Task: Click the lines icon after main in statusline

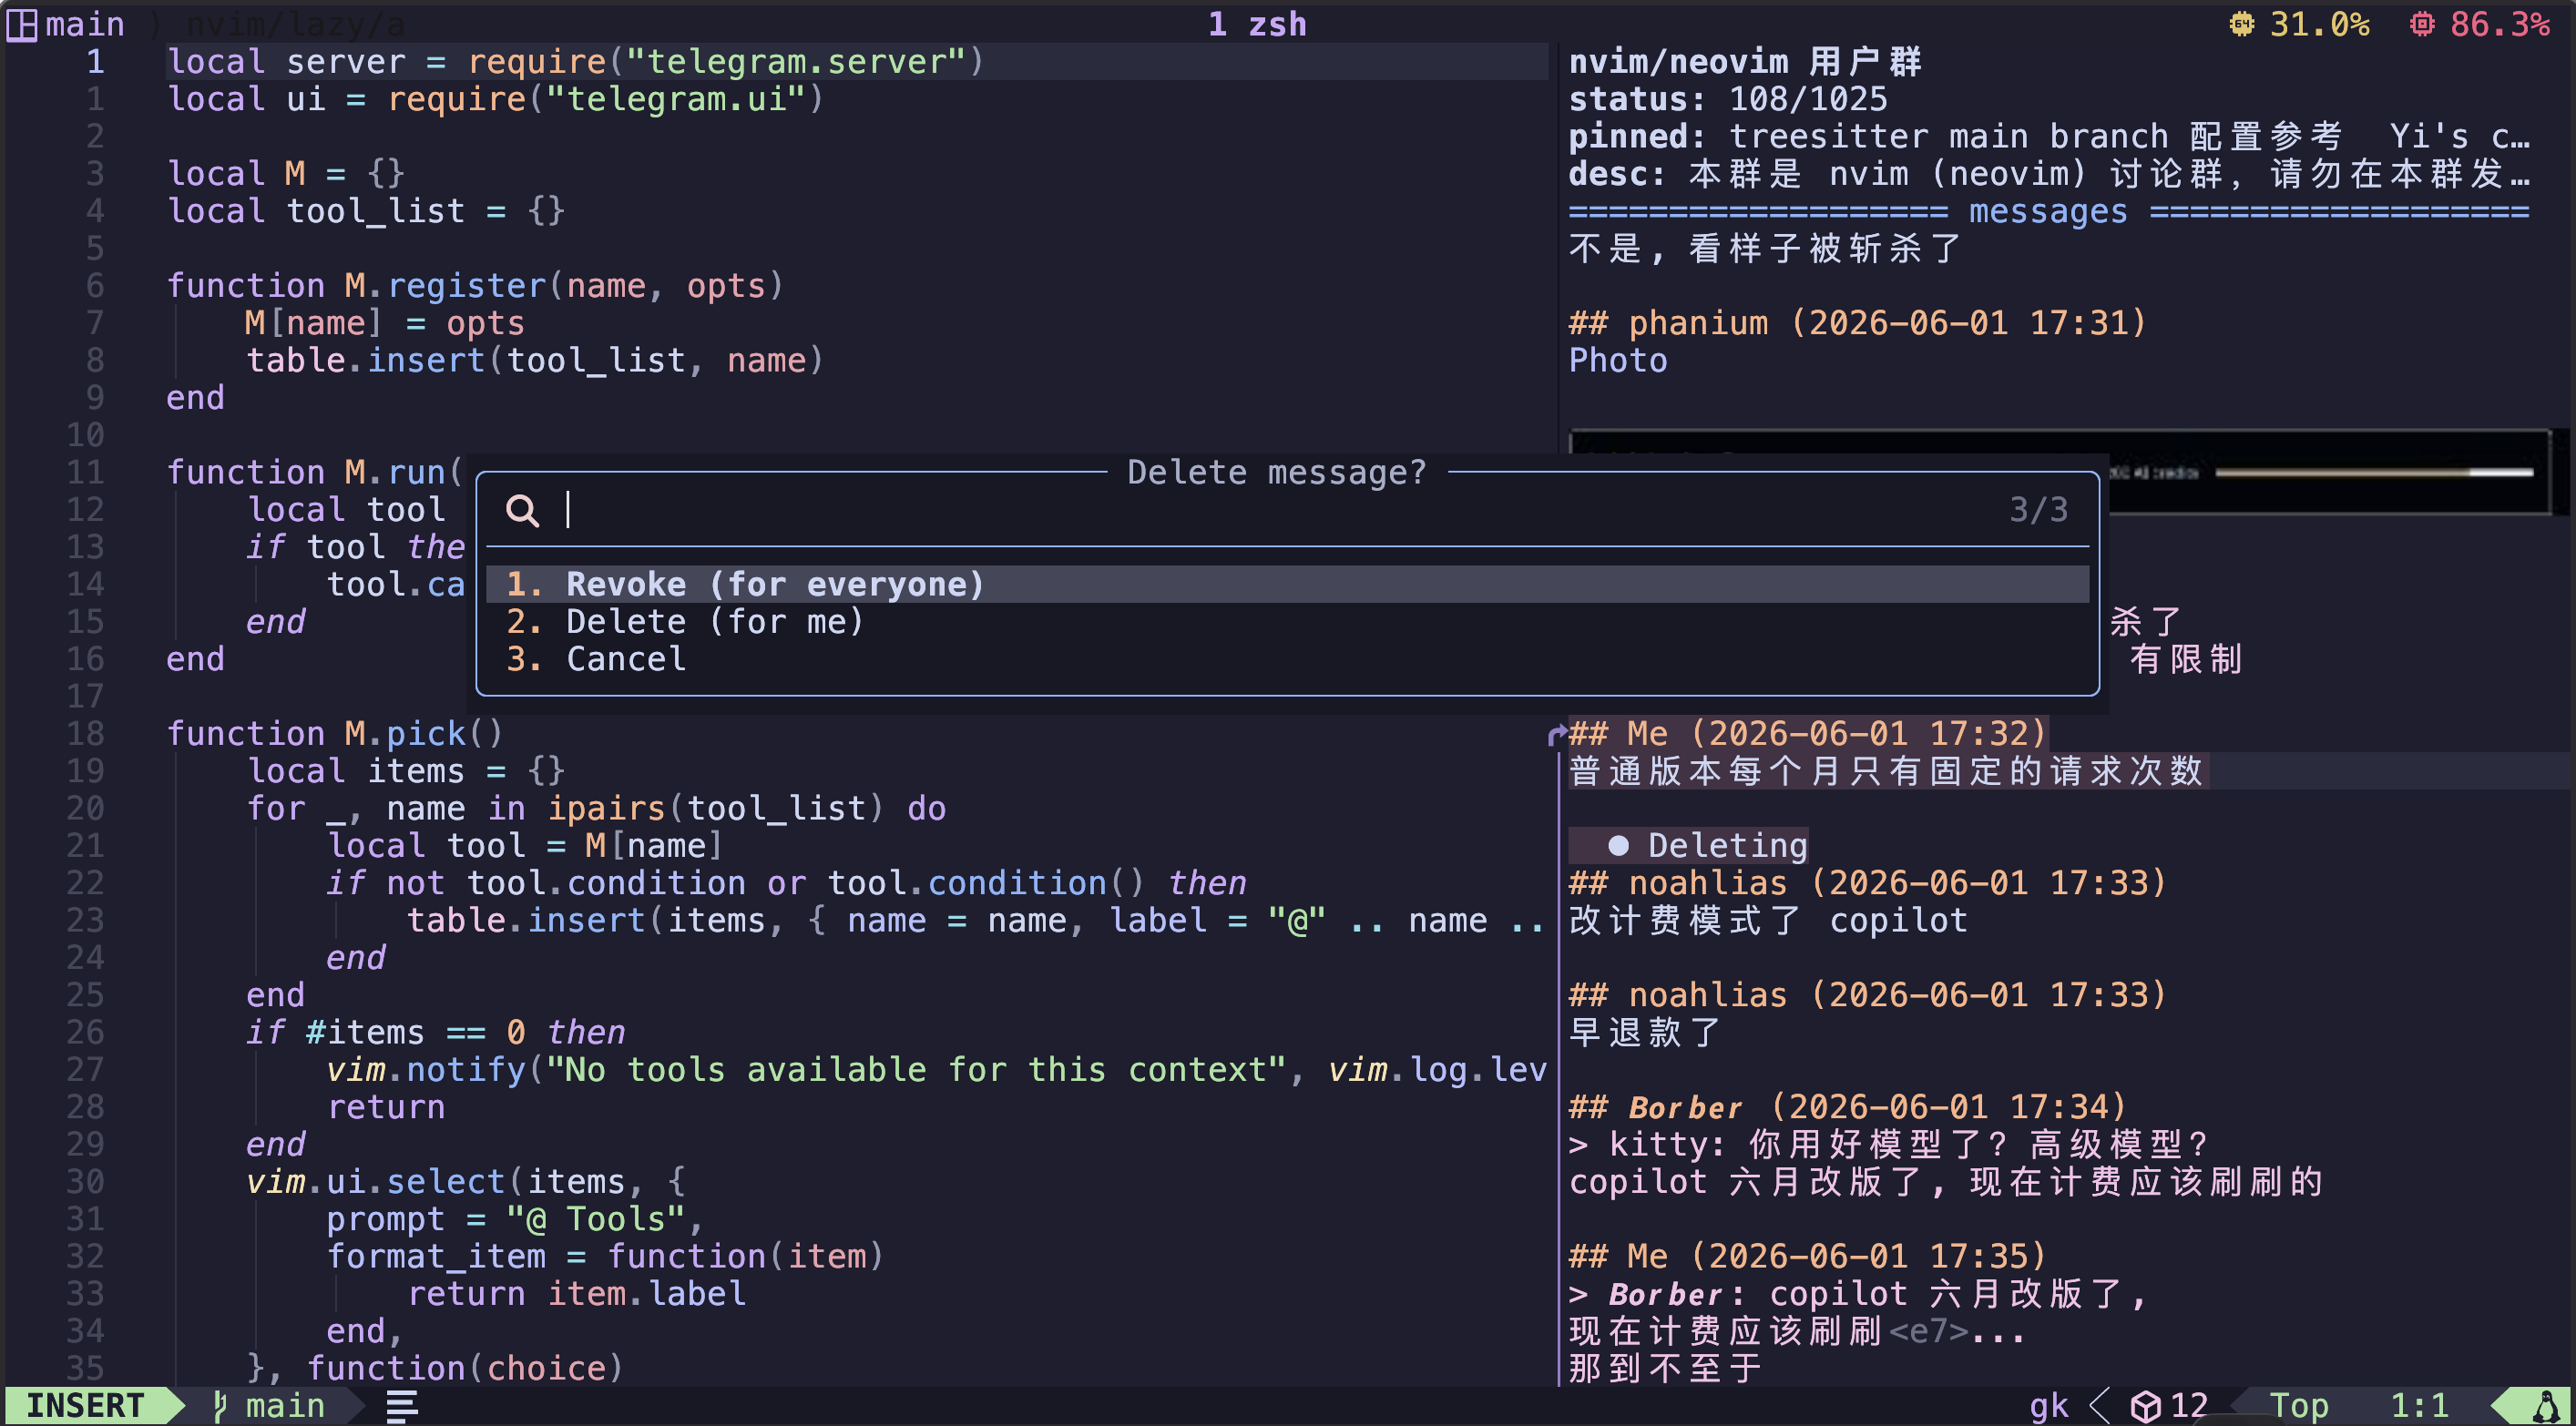Action: pos(402,1405)
